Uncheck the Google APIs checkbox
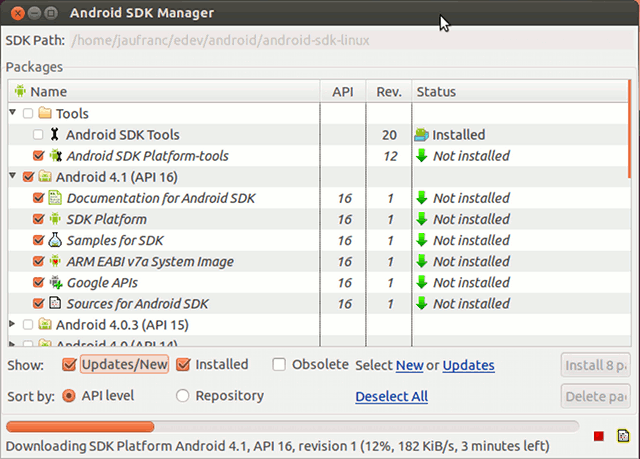The height and width of the screenshot is (459, 640). (x=38, y=282)
